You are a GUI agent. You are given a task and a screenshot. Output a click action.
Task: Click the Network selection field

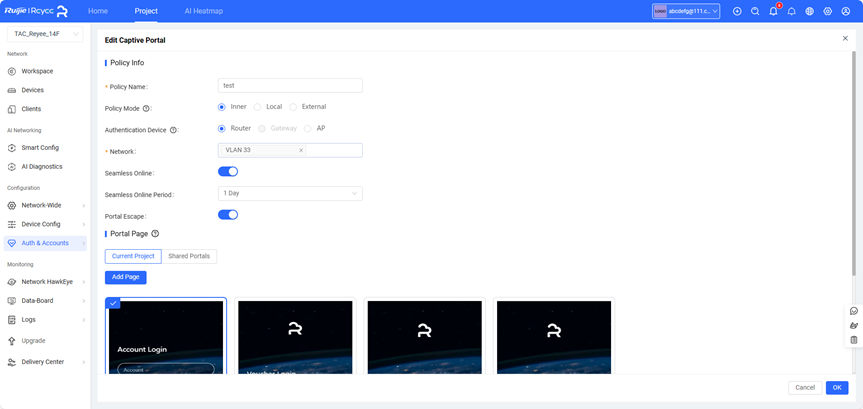(x=290, y=150)
